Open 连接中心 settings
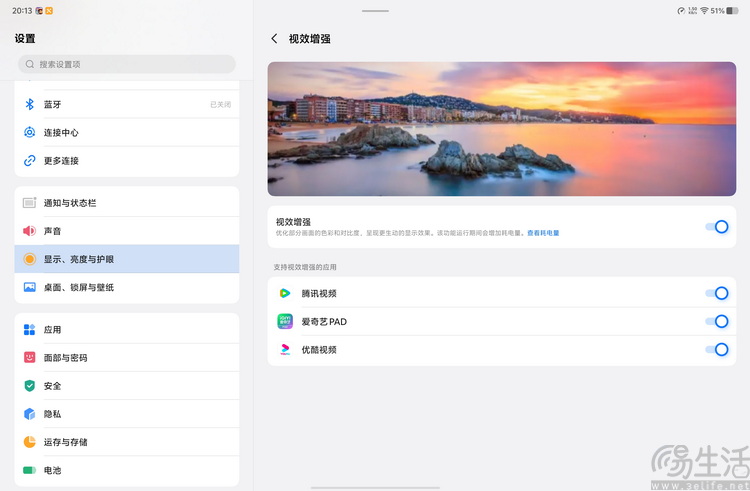Viewport: 750px width, 491px height. (127, 132)
